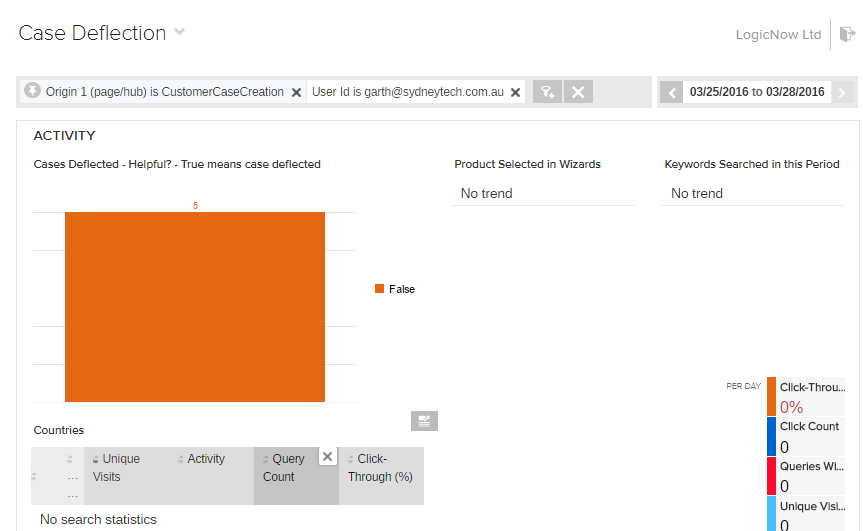
Task: Go to the previous date range
Action: (x=671, y=92)
